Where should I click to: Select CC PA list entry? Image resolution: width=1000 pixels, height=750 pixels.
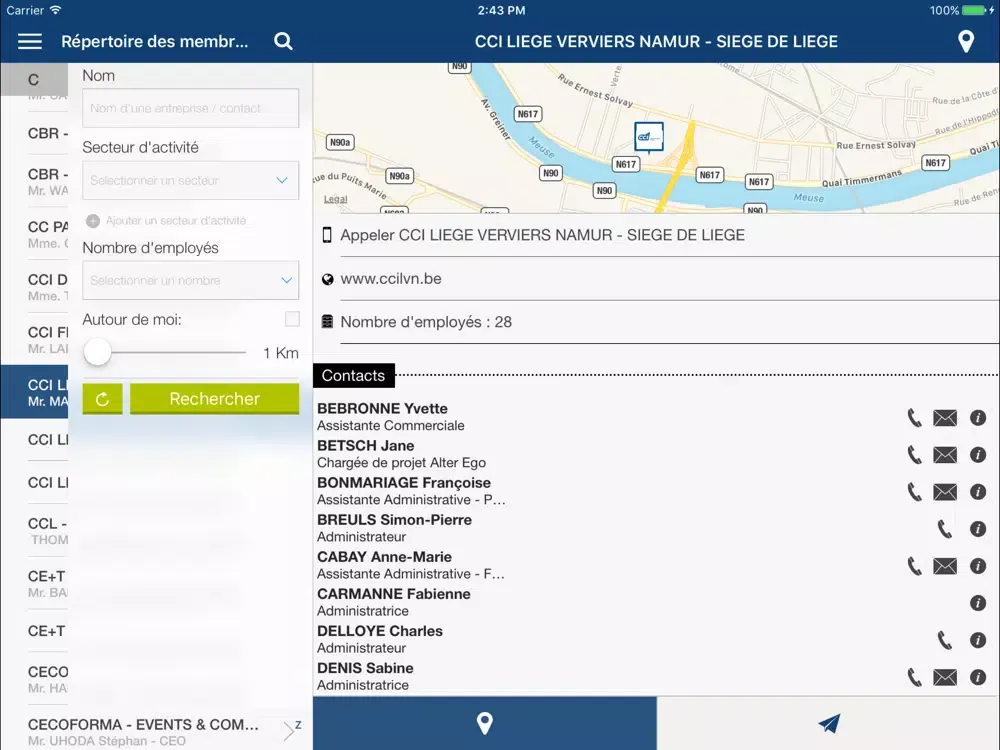point(47,234)
